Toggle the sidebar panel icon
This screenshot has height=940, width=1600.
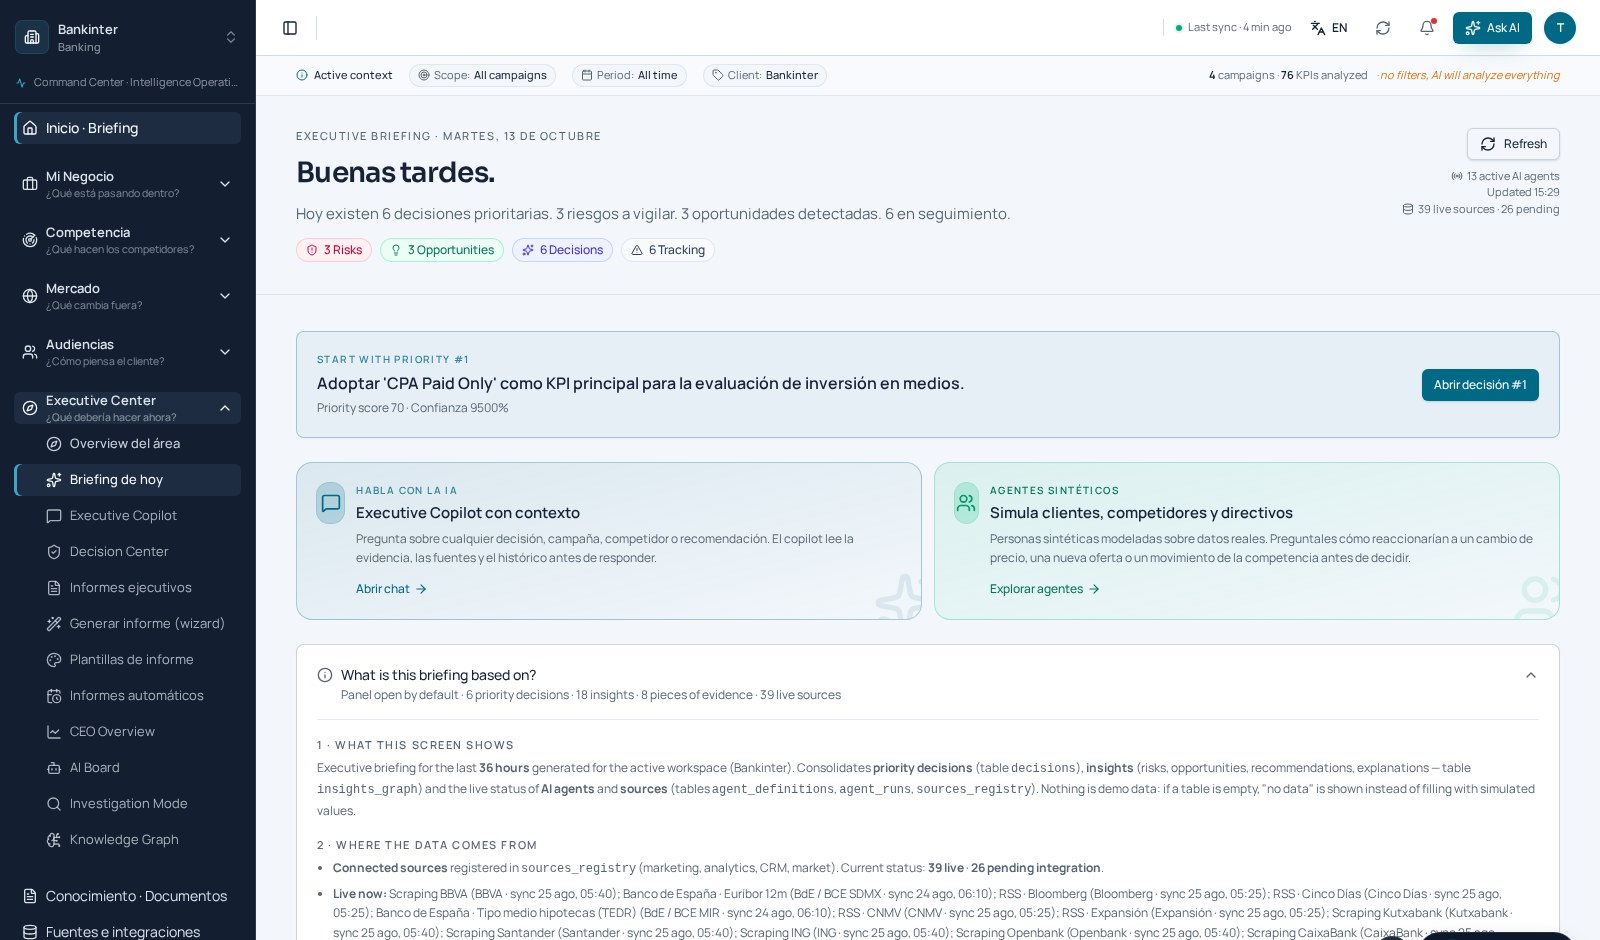(x=290, y=28)
